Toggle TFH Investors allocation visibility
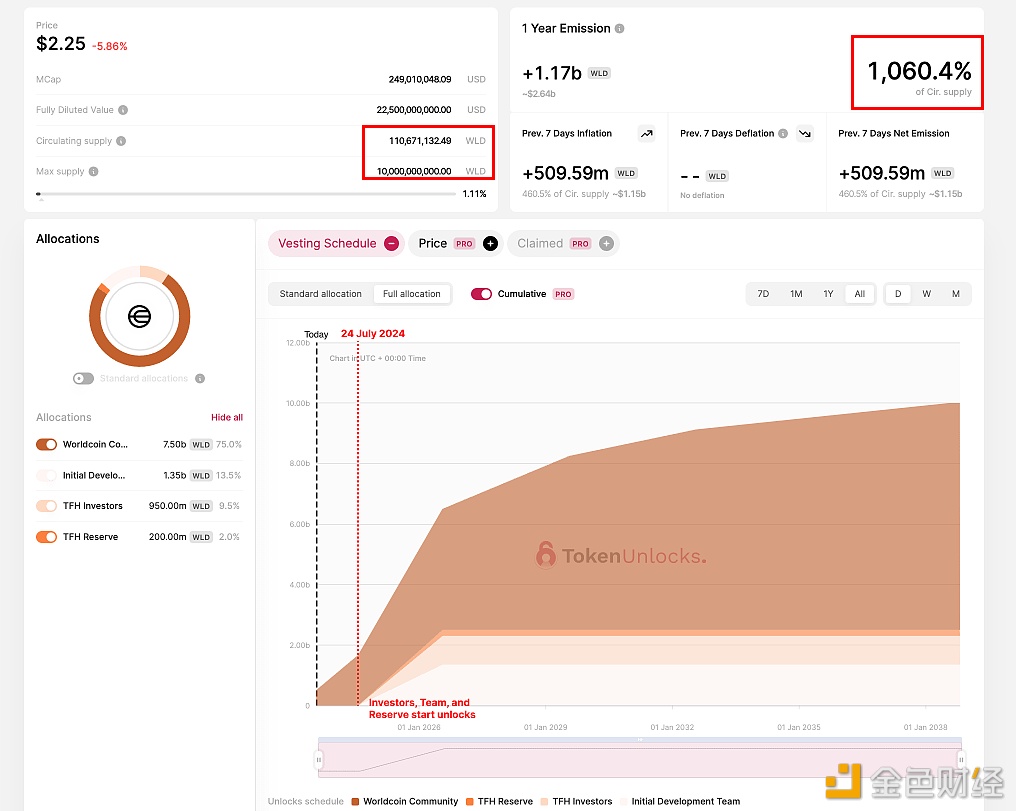Viewport: 1016px width, 811px height. (47, 506)
